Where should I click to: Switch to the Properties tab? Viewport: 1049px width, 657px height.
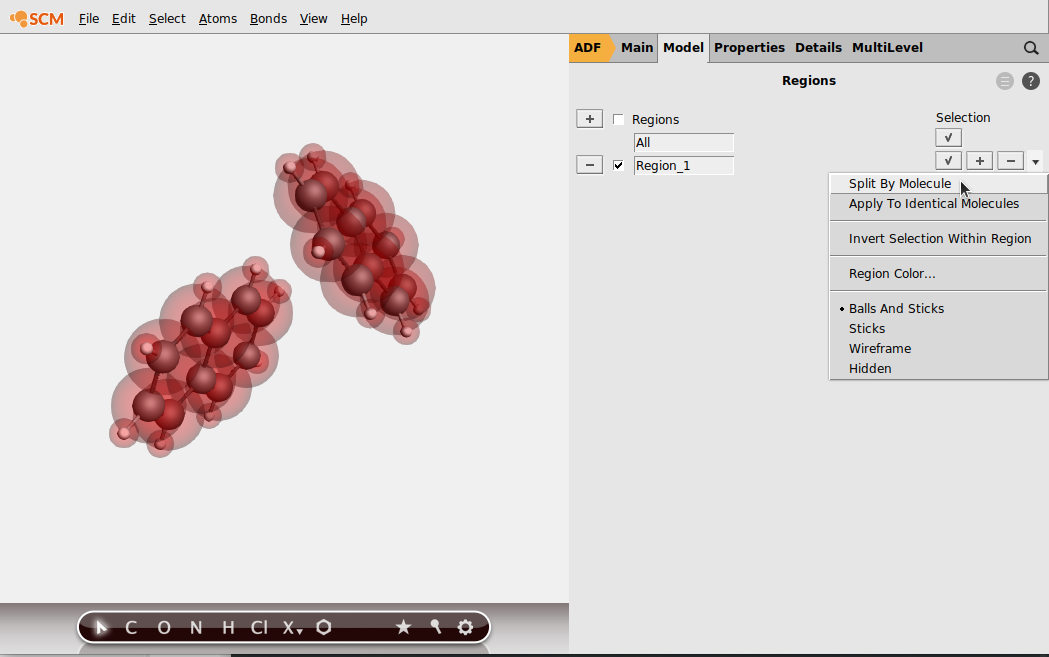(749, 48)
